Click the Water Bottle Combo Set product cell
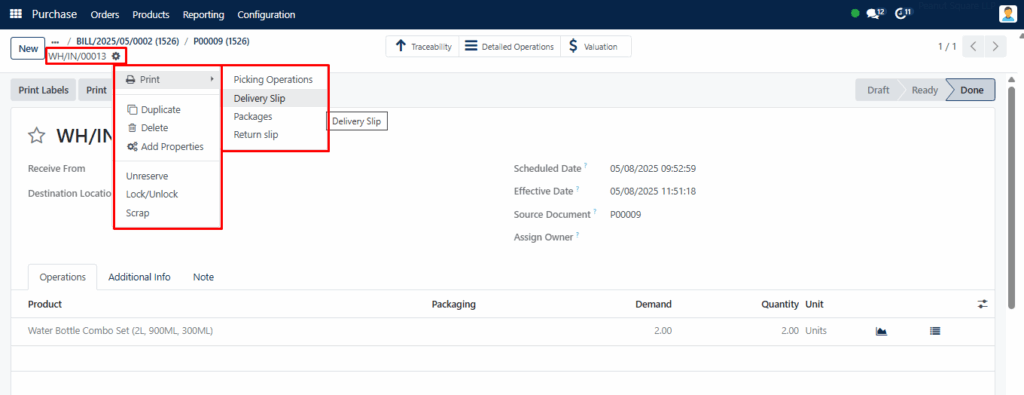The width and height of the screenshot is (1024, 395). click(121, 331)
